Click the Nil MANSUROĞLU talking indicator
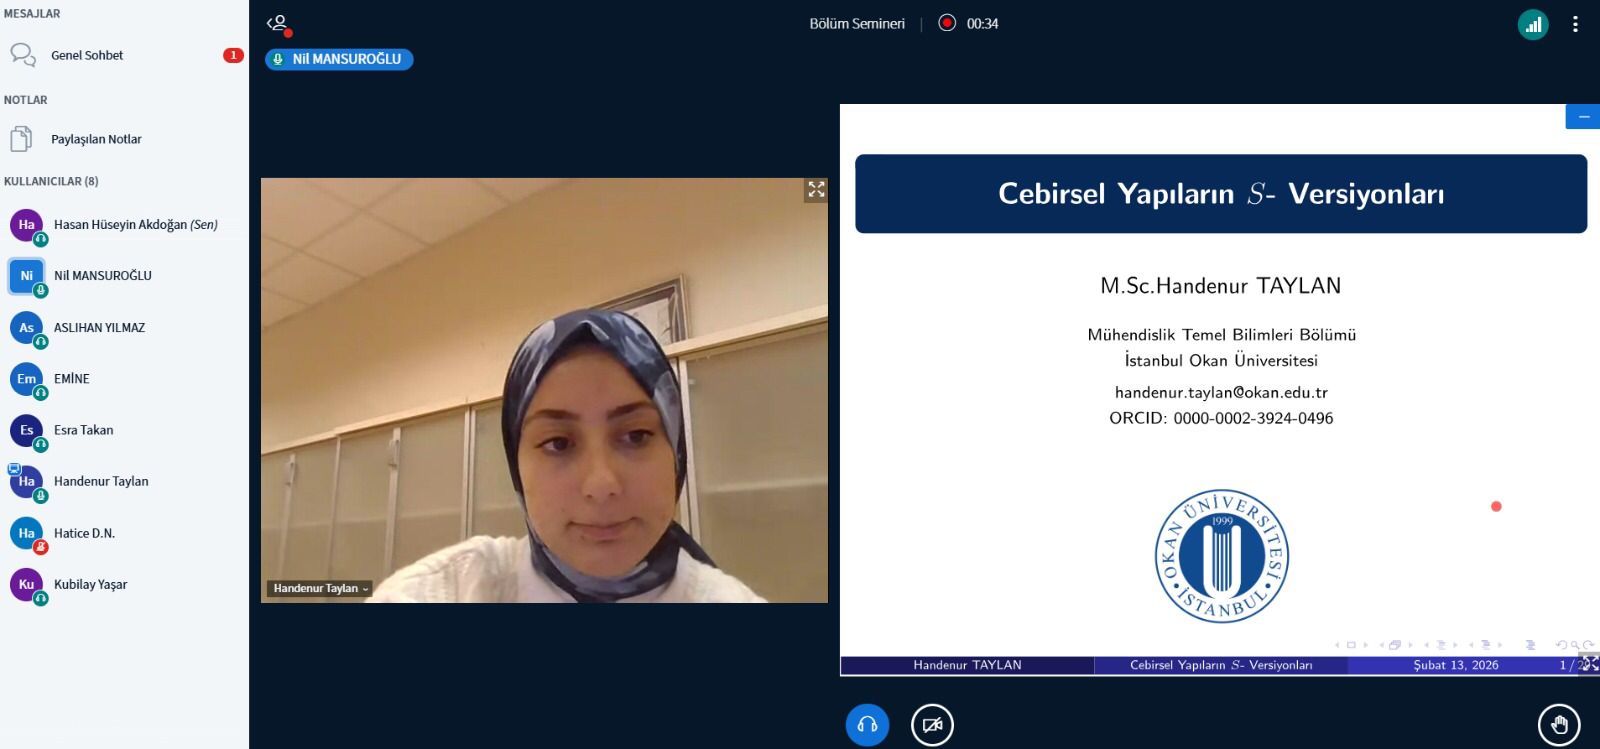Viewport: 1600px width, 749px height. [339, 59]
